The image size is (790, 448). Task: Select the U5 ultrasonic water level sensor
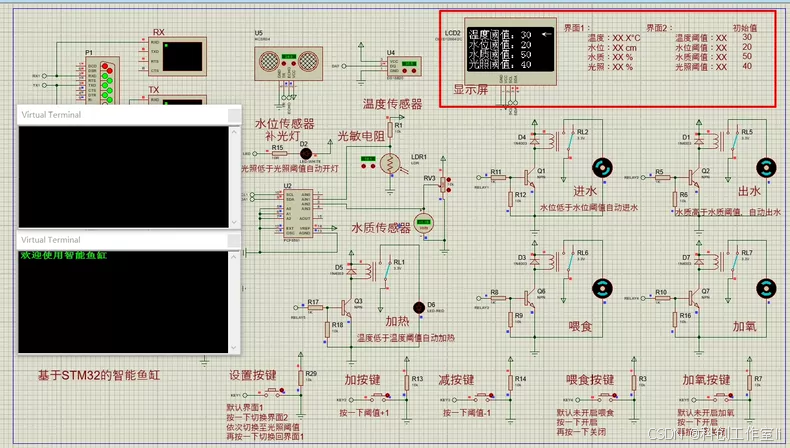tap(288, 63)
